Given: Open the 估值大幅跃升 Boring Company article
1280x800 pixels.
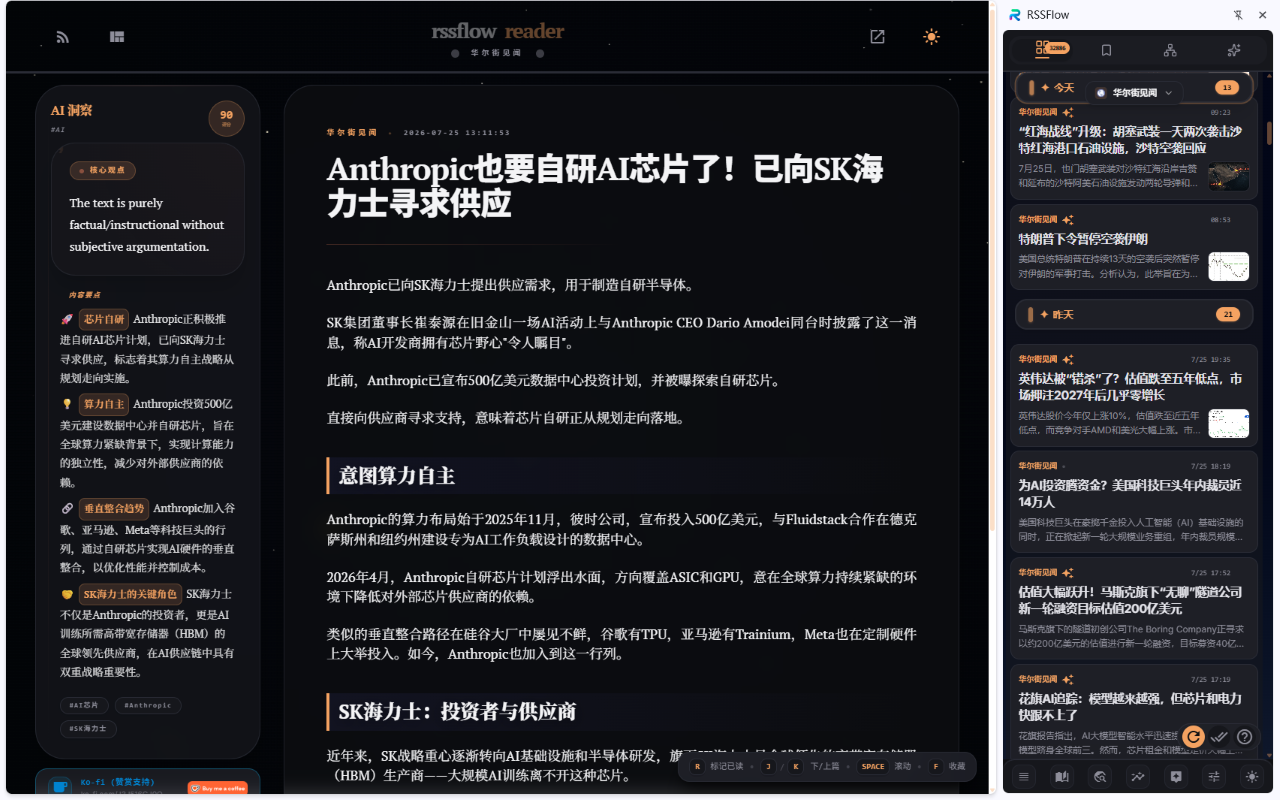Looking at the screenshot, I should [x=1133, y=608].
